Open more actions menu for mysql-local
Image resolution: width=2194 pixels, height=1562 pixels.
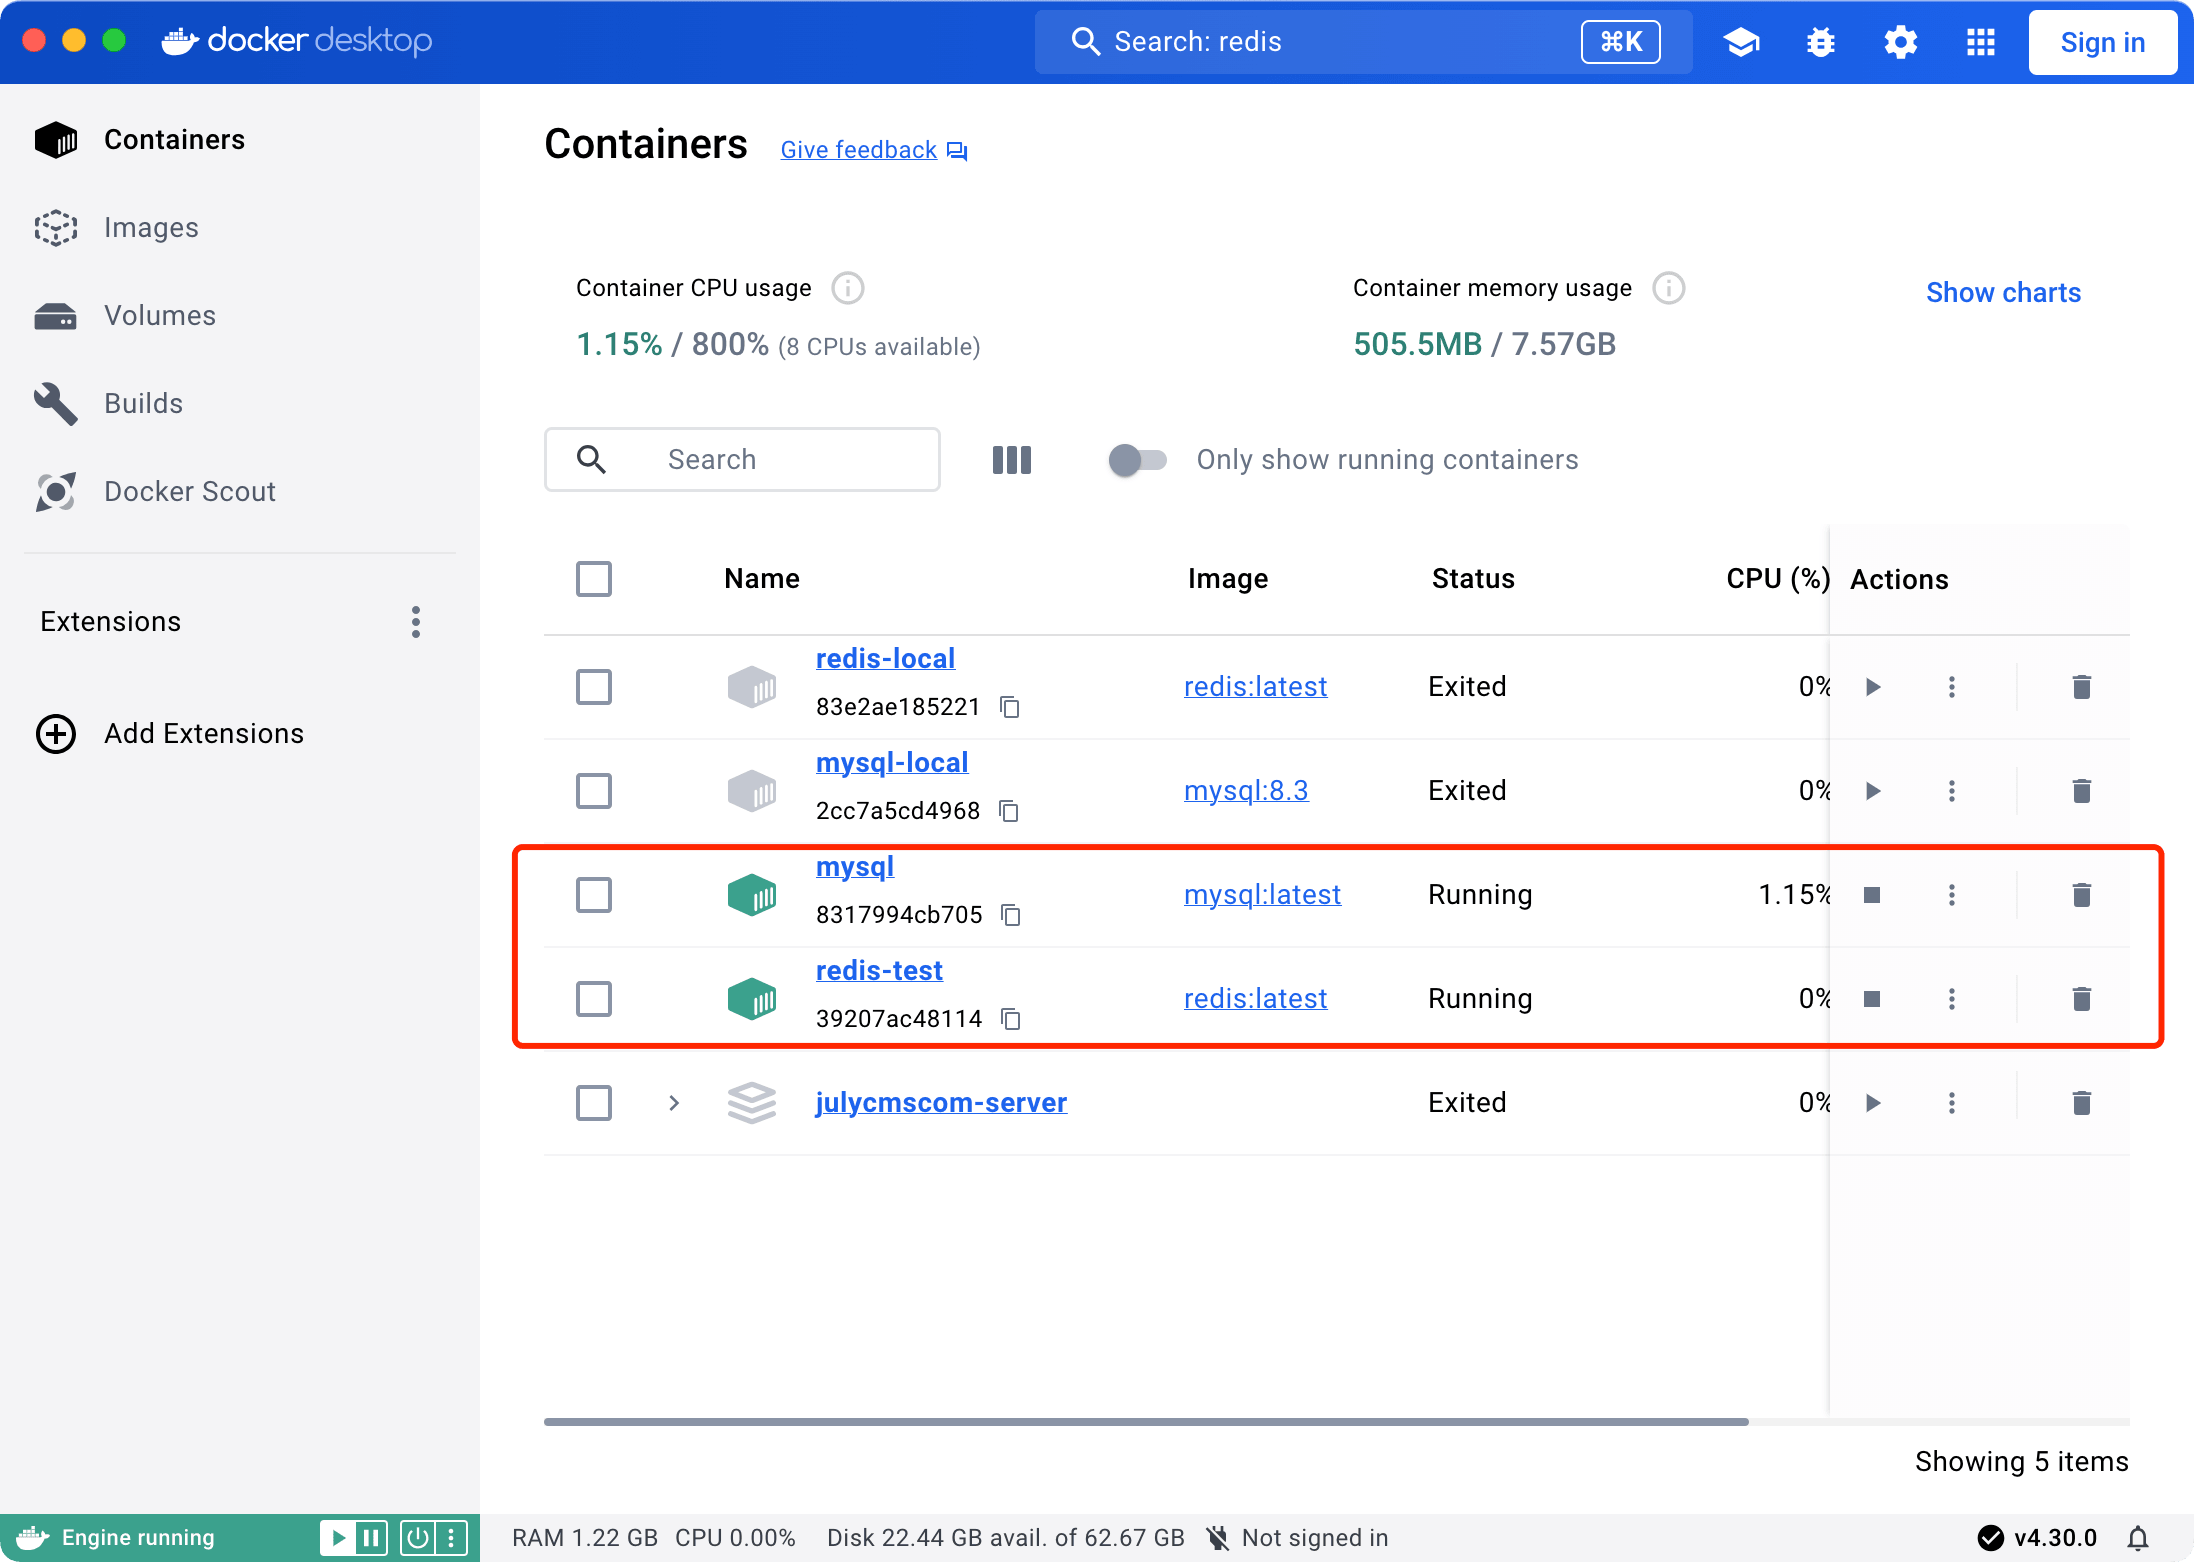(1951, 791)
